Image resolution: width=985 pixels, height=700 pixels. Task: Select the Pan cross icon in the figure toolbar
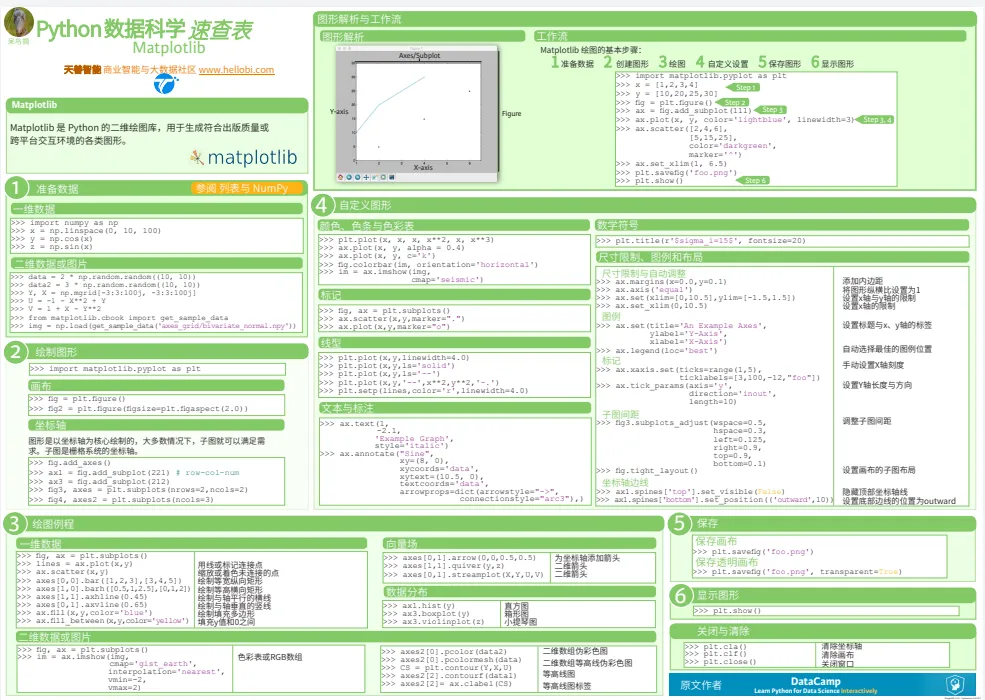pos(366,177)
